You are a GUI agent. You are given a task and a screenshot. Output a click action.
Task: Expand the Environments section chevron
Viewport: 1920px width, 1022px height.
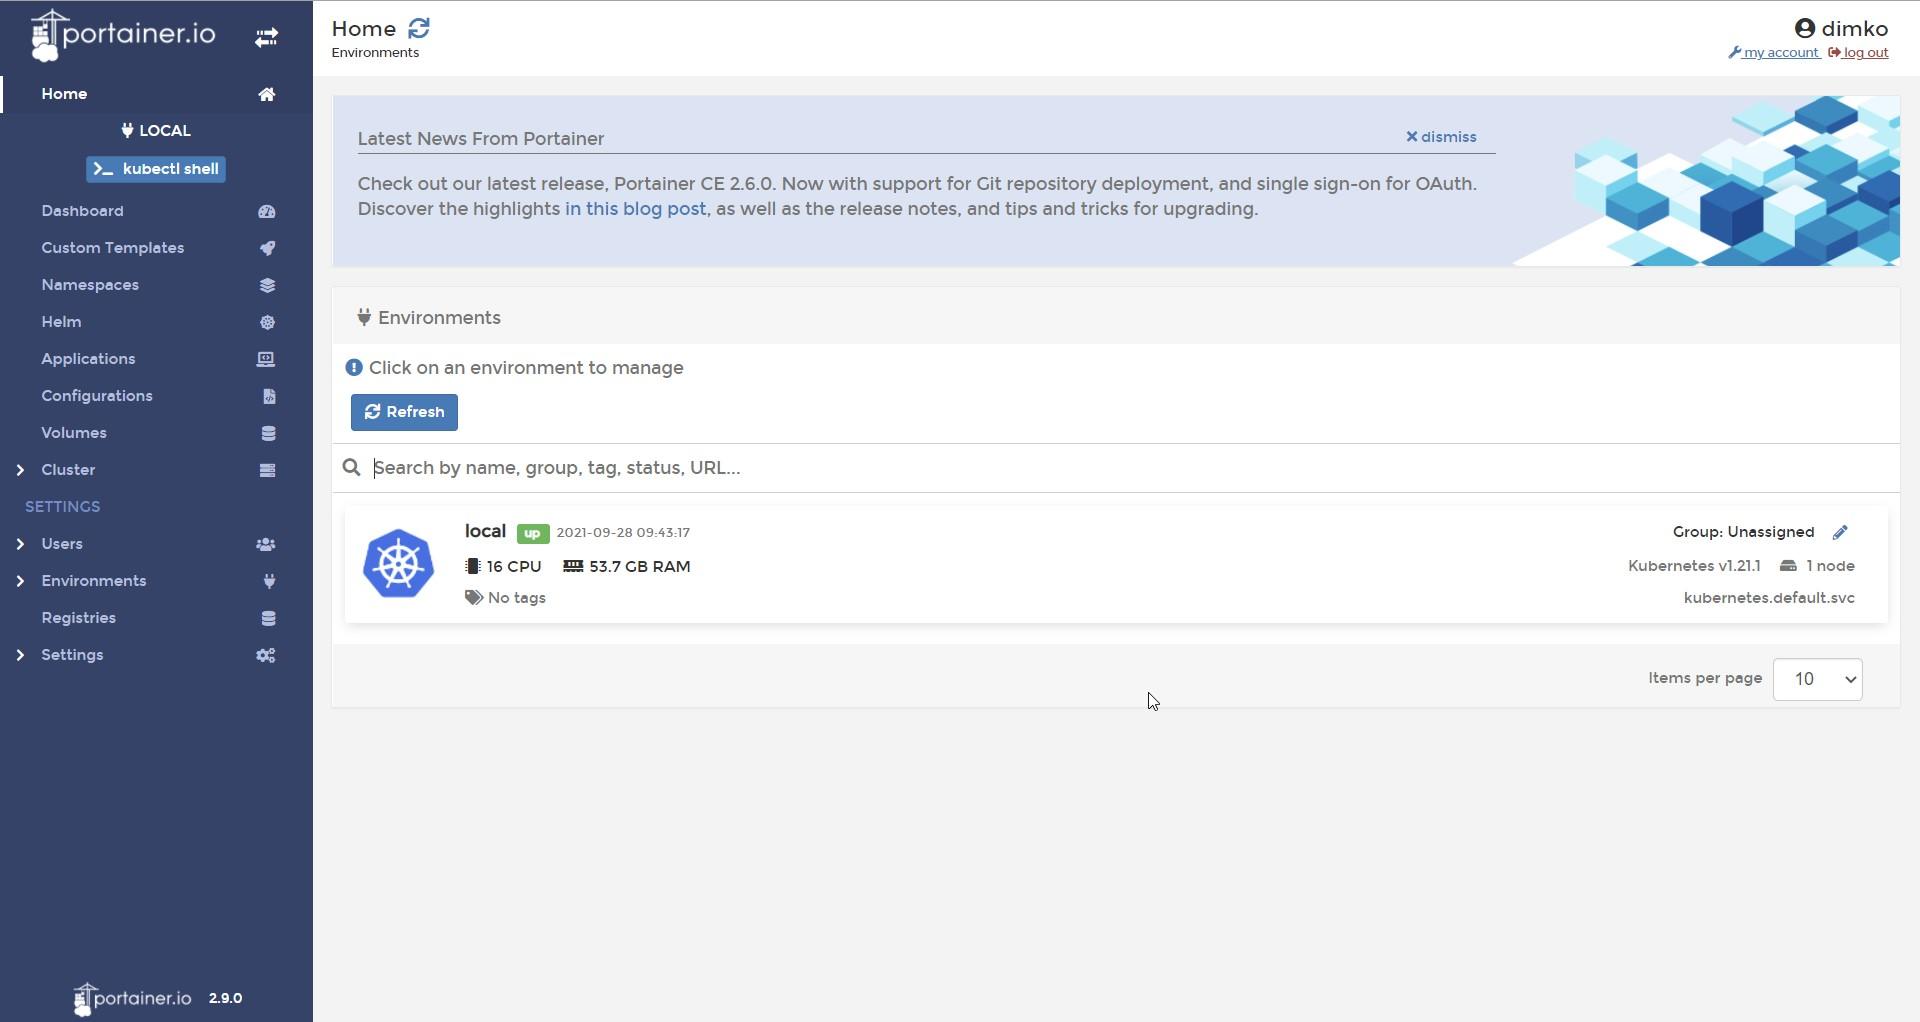coord(20,581)
